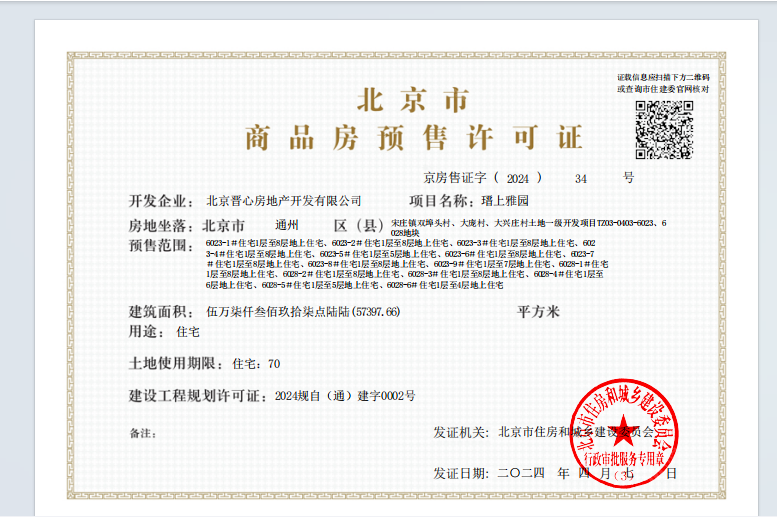The image size is (777, 527).
Task: Click the presale range line starting '6层地上住宅、6028-5#'
Action: coord(354,285)
